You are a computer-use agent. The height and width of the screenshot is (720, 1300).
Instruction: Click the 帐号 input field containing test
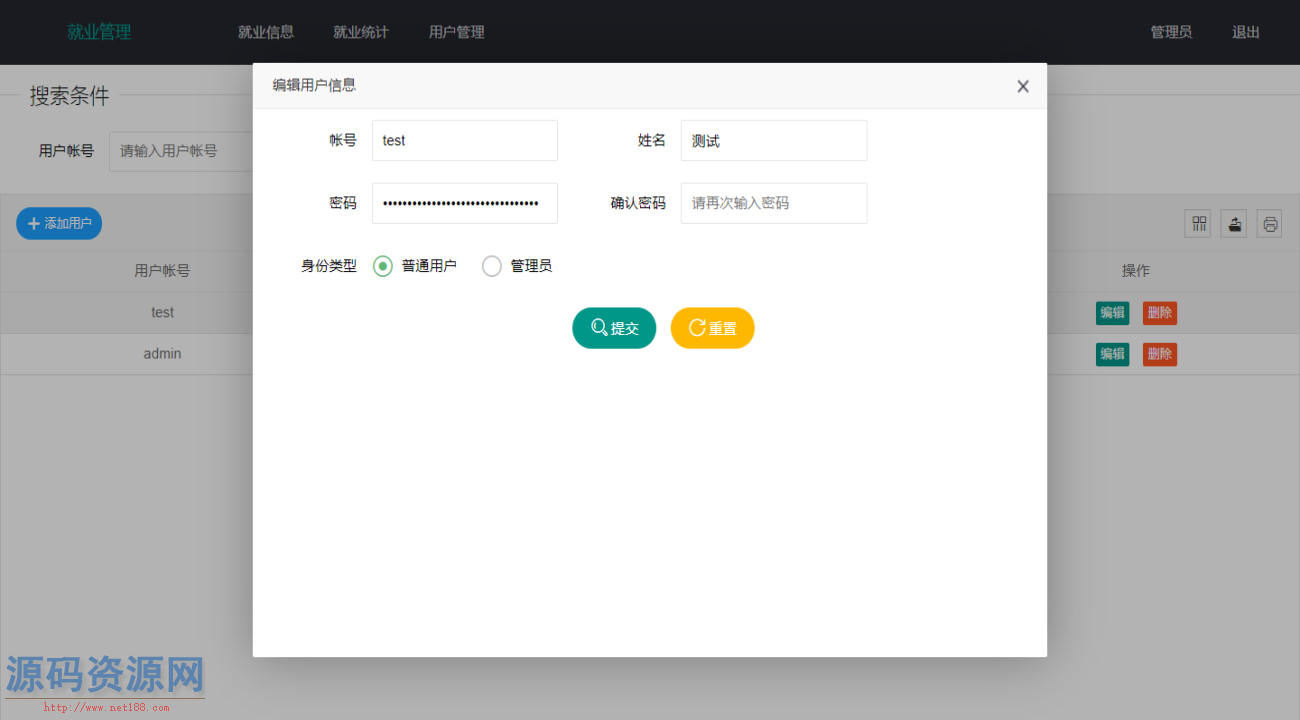pos(465,141)
